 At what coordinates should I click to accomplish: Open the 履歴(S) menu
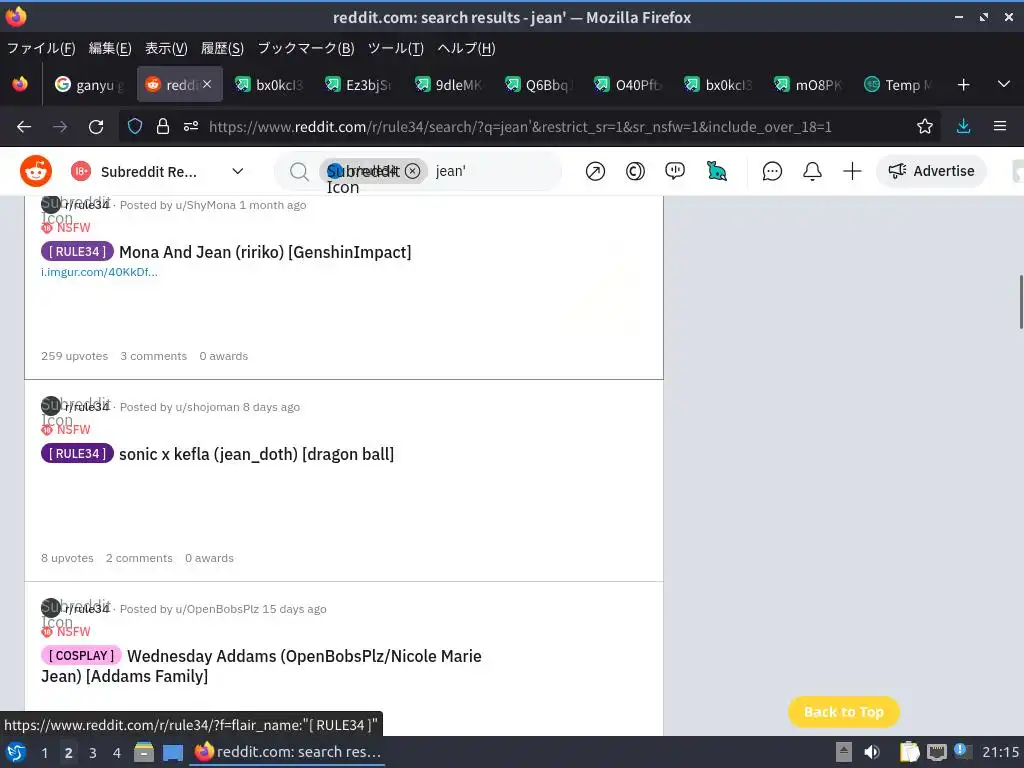(222, 48)
